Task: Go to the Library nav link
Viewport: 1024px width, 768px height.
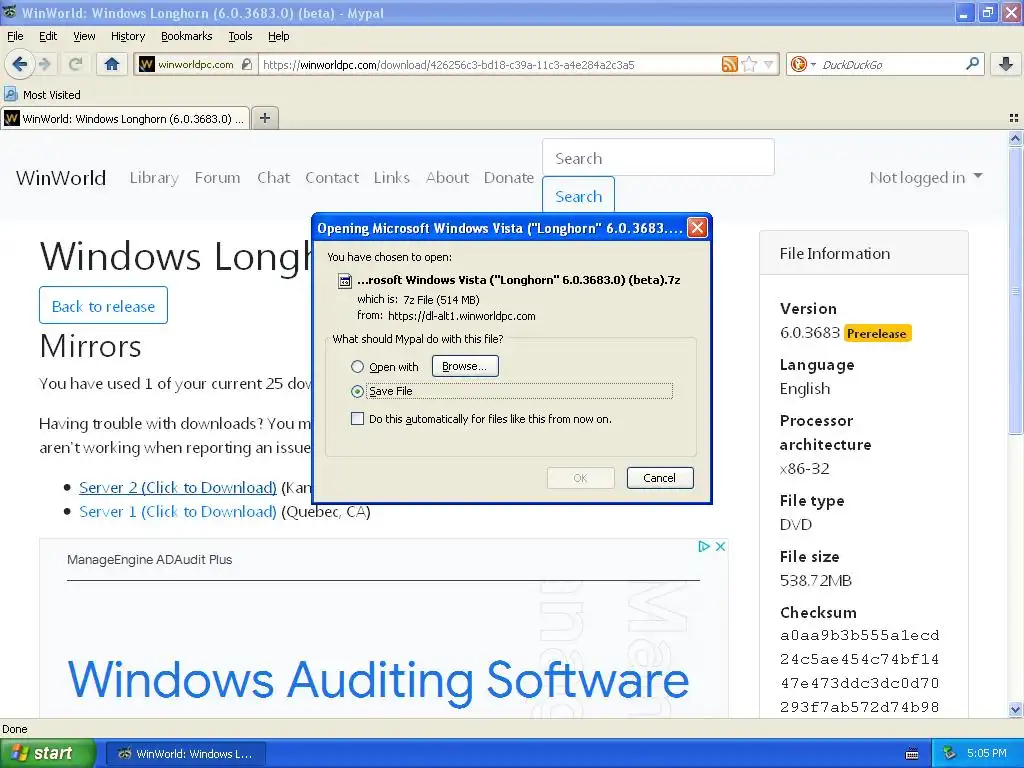Action: [154, 178]
